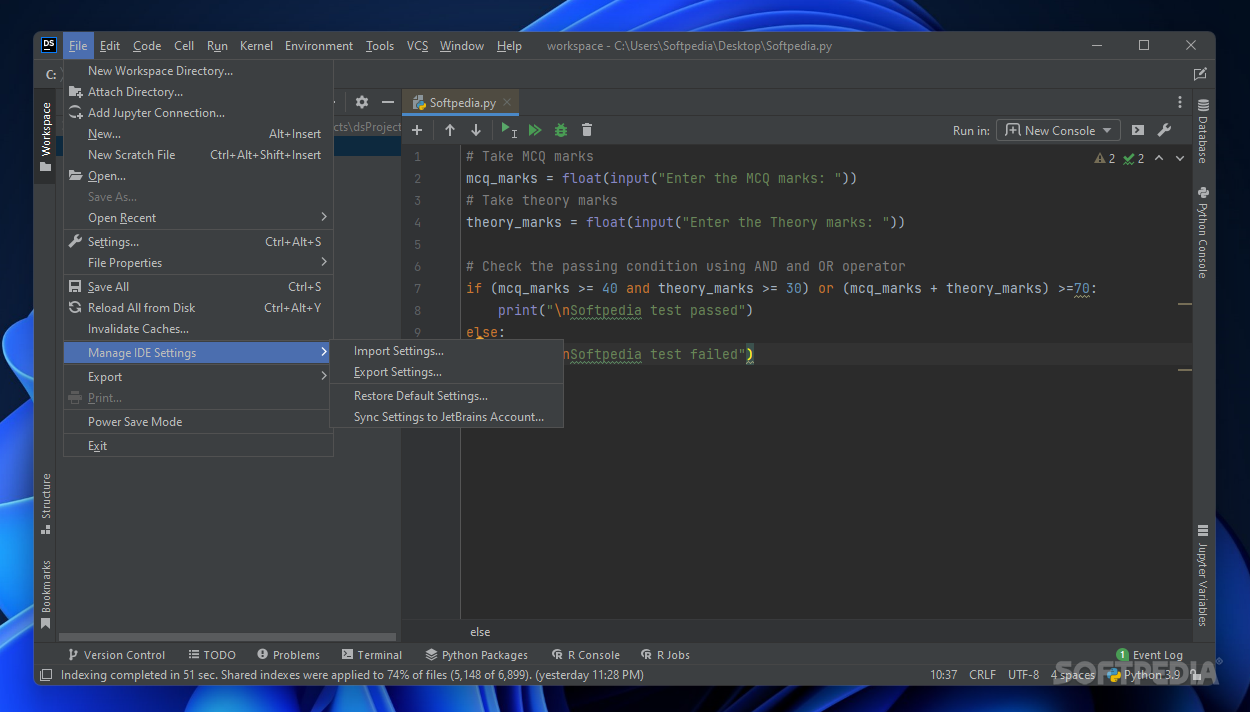Choose Export Settings... from submenu
1250x712 pixels.
coord(446,372)
